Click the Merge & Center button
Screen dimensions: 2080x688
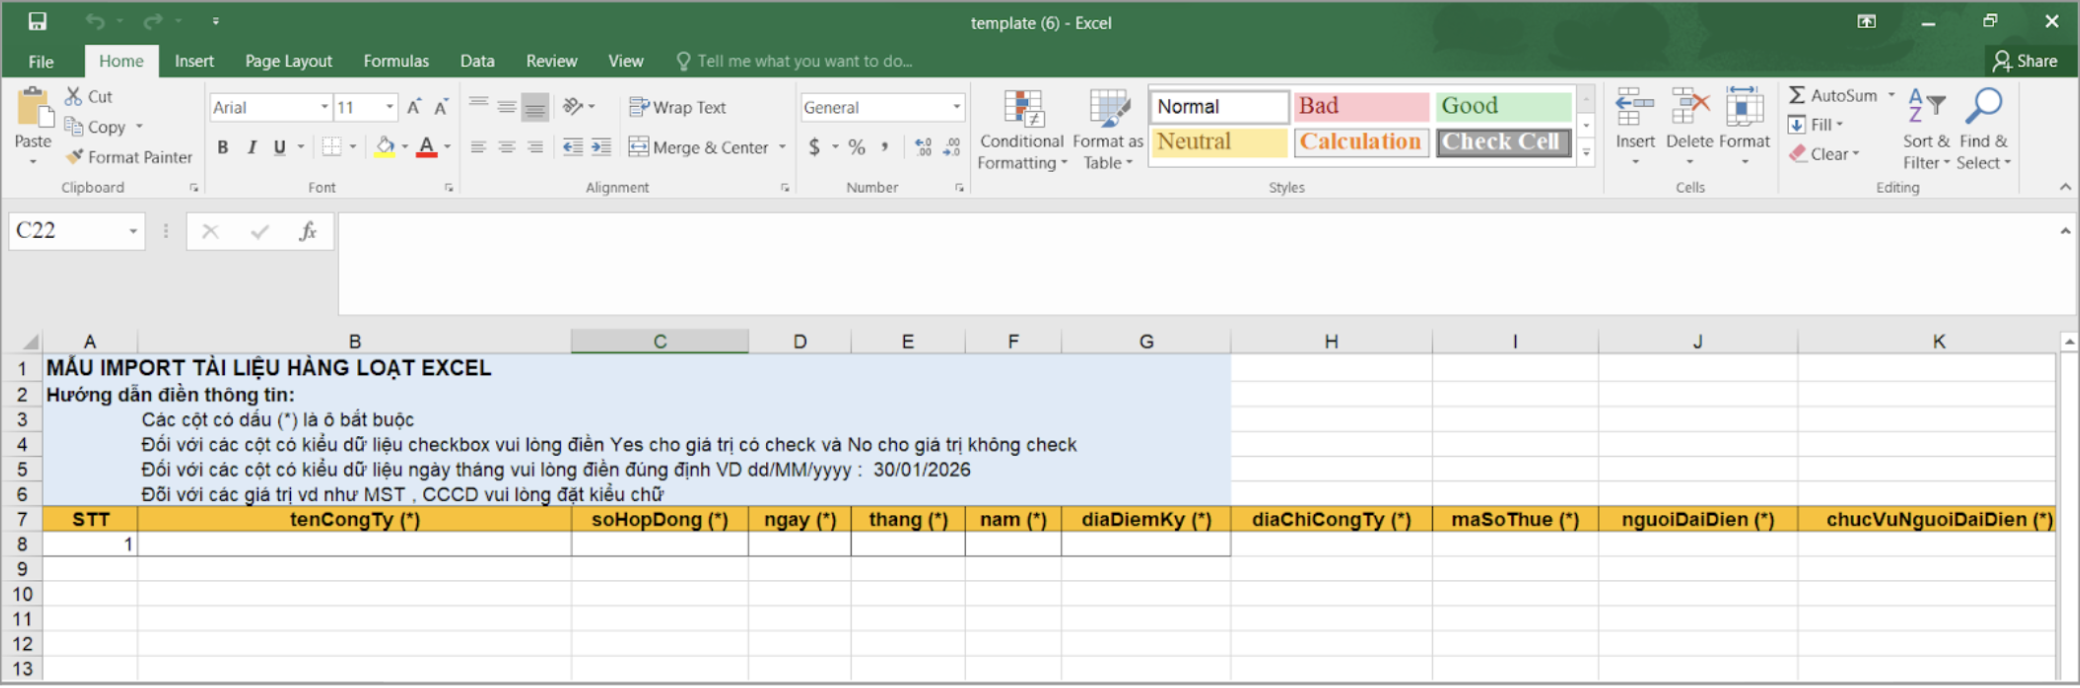click(699, 147)
